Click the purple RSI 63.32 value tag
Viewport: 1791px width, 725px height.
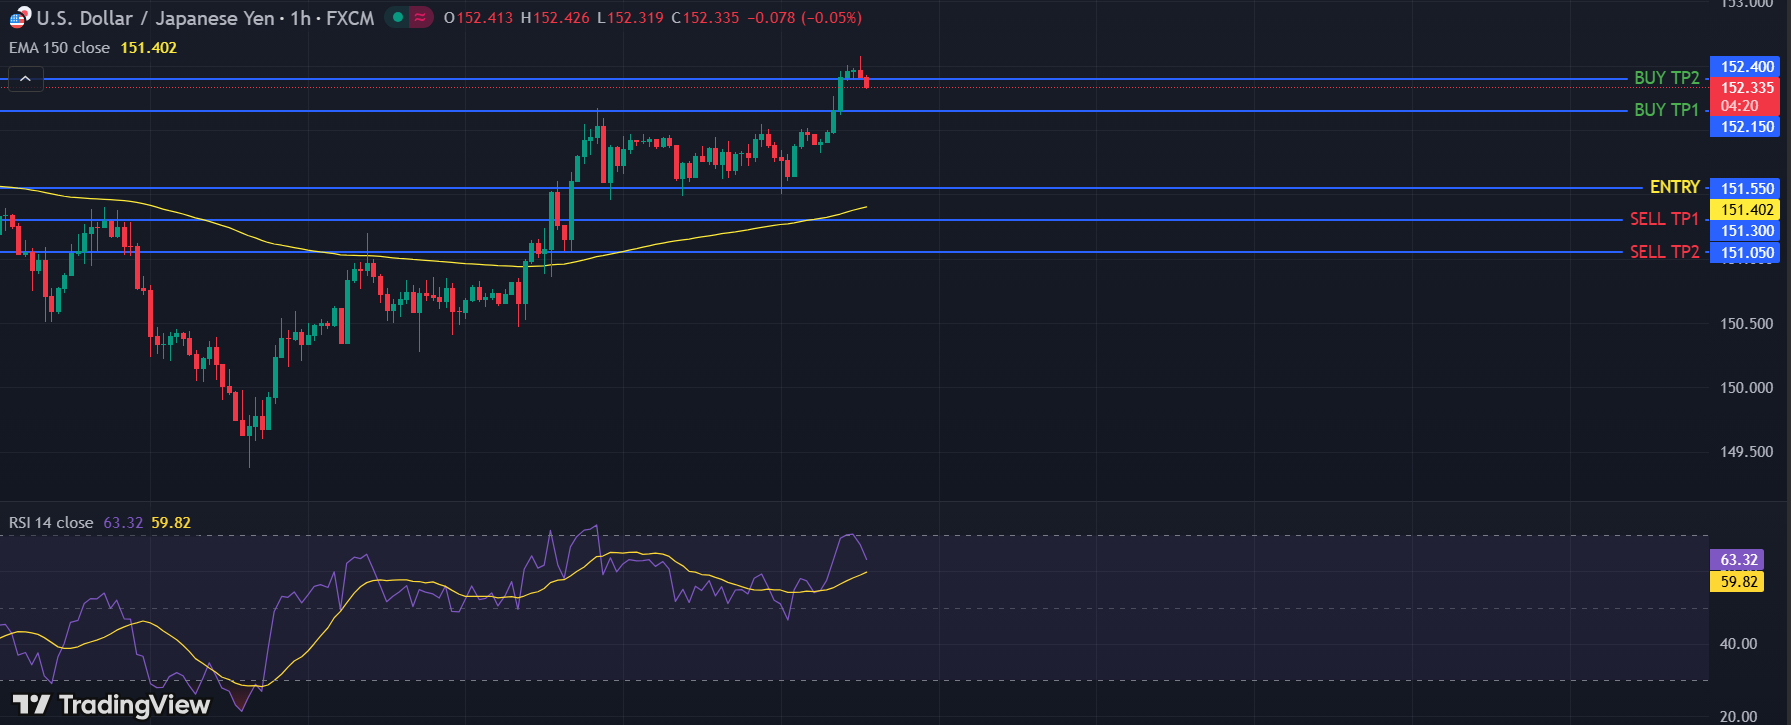1738,560
